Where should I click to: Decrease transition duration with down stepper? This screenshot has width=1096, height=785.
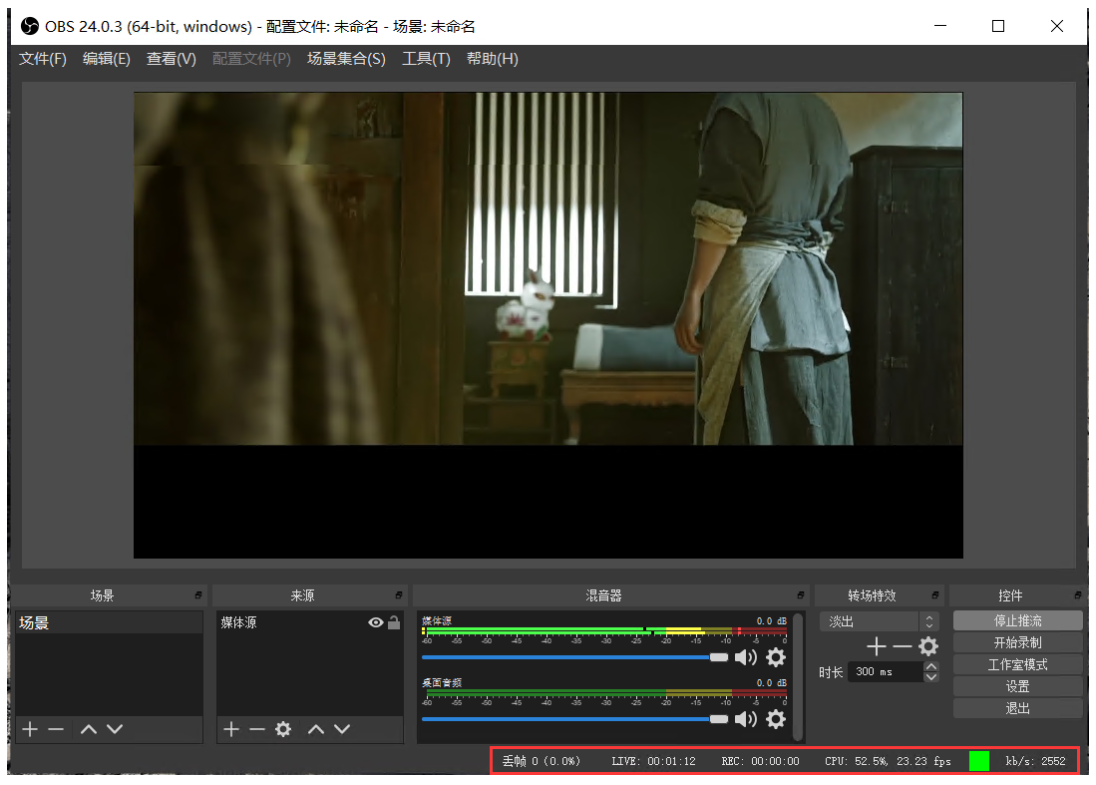click(x=931, y=677)
